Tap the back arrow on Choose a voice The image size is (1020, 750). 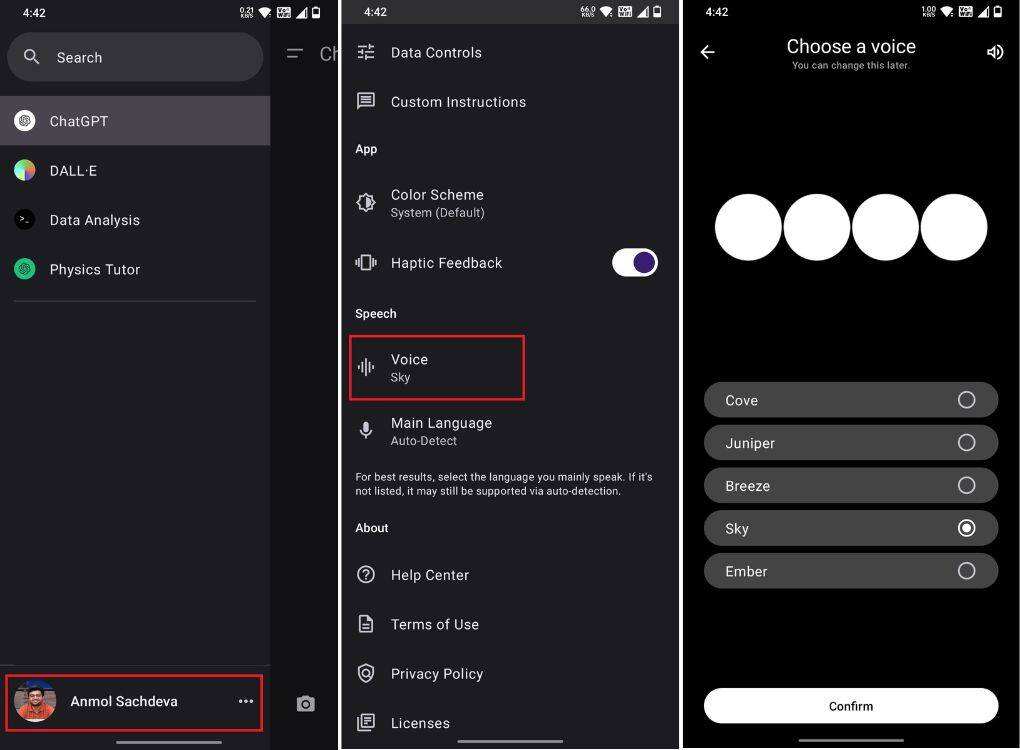708,52
